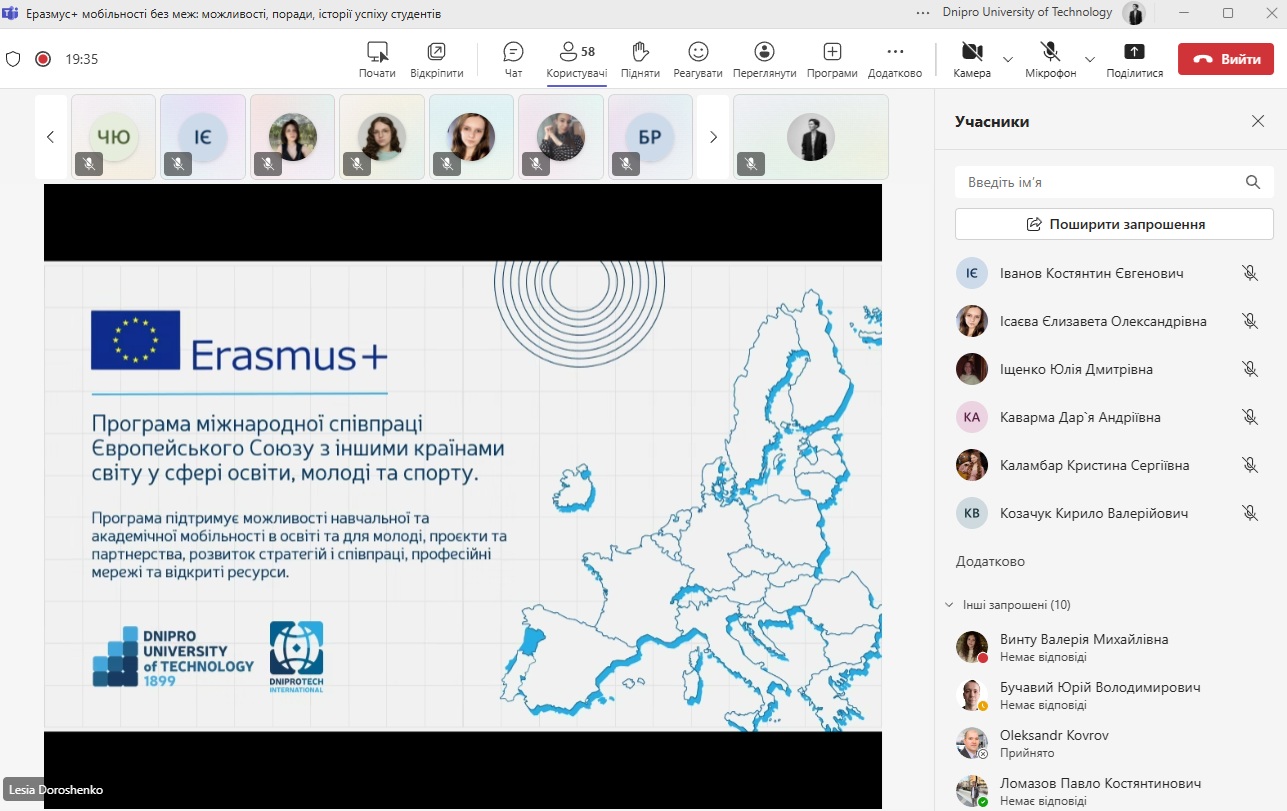This screenshot has height=811, width=1287.
Task: Click the Відкріпити unpin icon
Action: pos(436,59)
